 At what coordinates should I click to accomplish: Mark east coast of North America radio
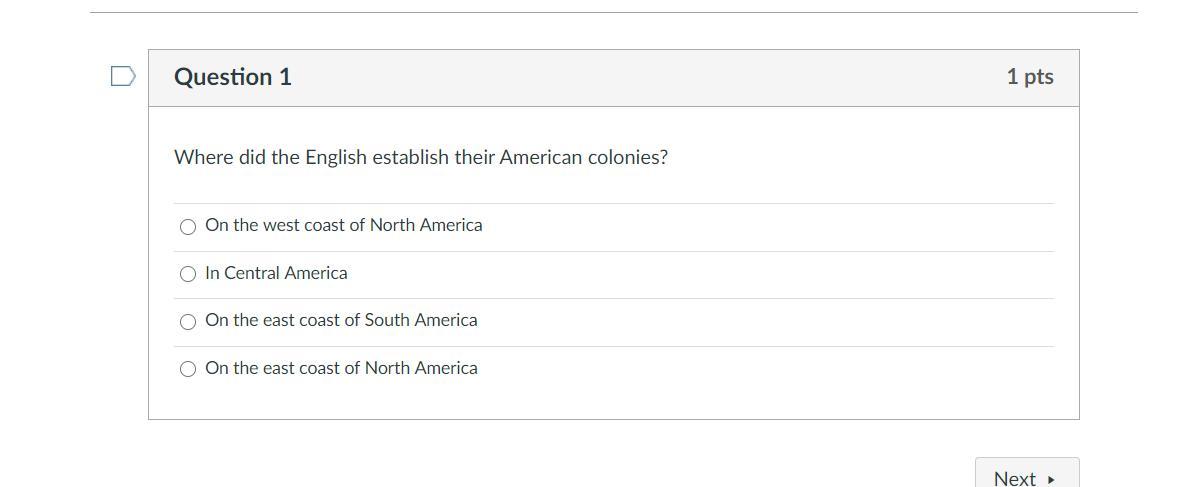click(x=188, y=369)
